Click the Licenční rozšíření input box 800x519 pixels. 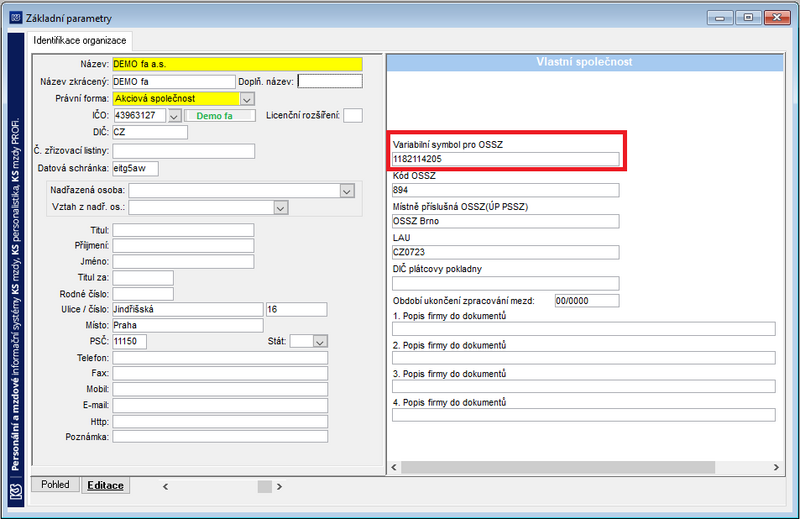pyautogui.click(x=353, y=116)
